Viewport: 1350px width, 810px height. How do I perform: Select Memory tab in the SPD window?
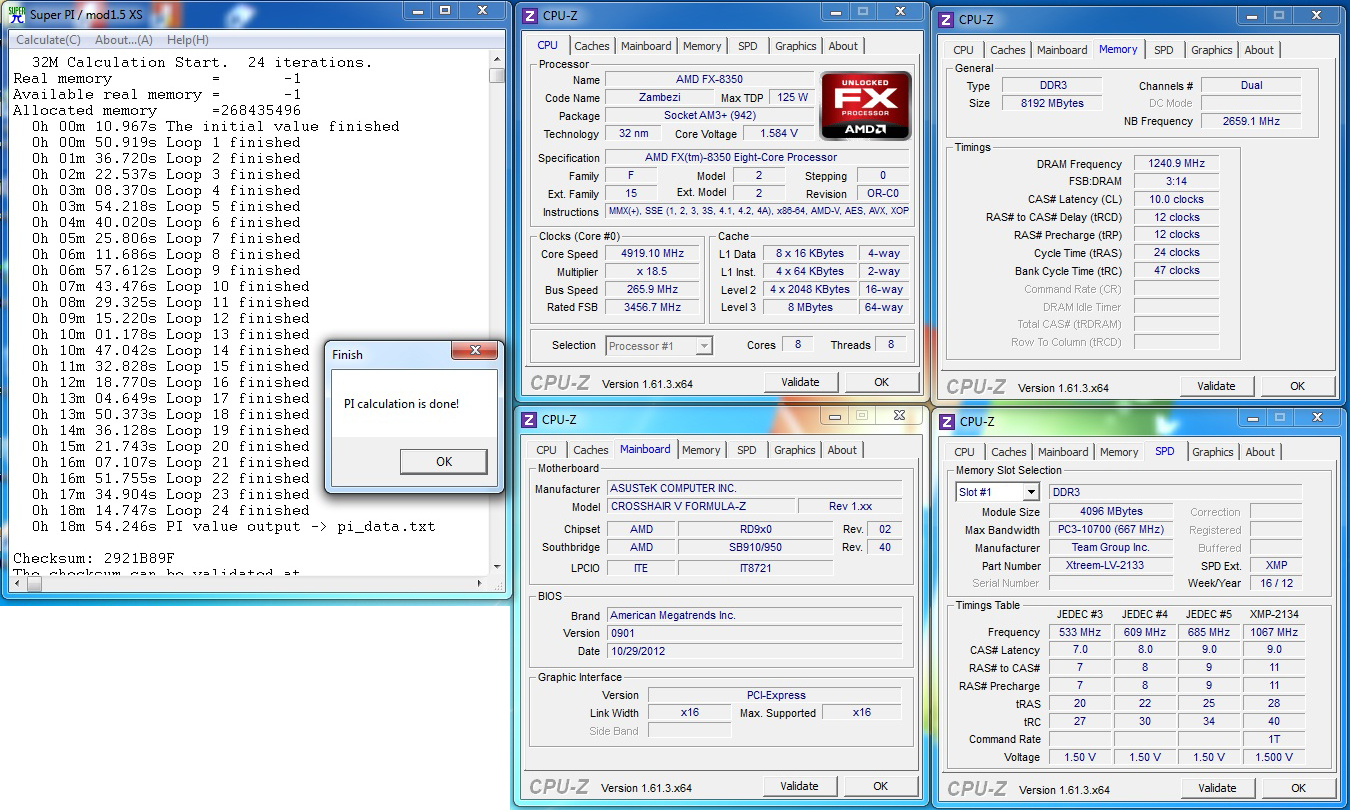(1119, 452)
